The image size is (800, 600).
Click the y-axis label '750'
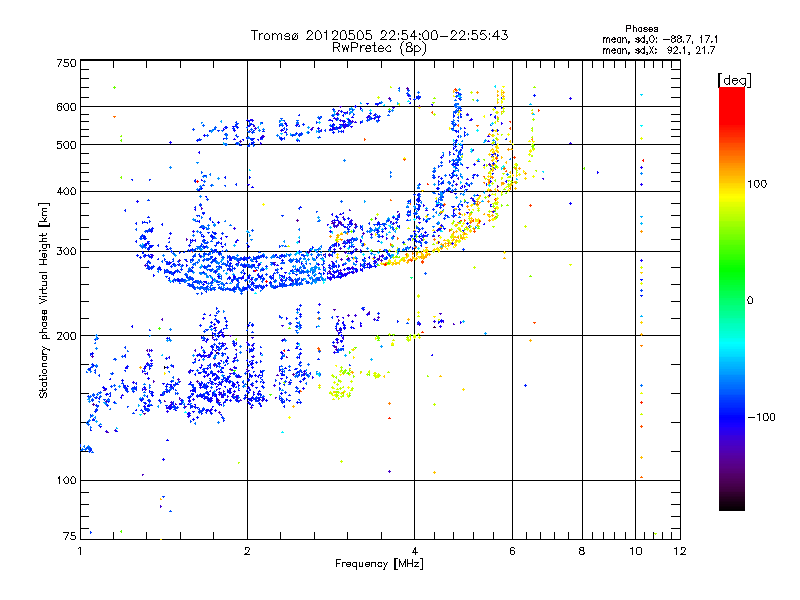point(66,63)
